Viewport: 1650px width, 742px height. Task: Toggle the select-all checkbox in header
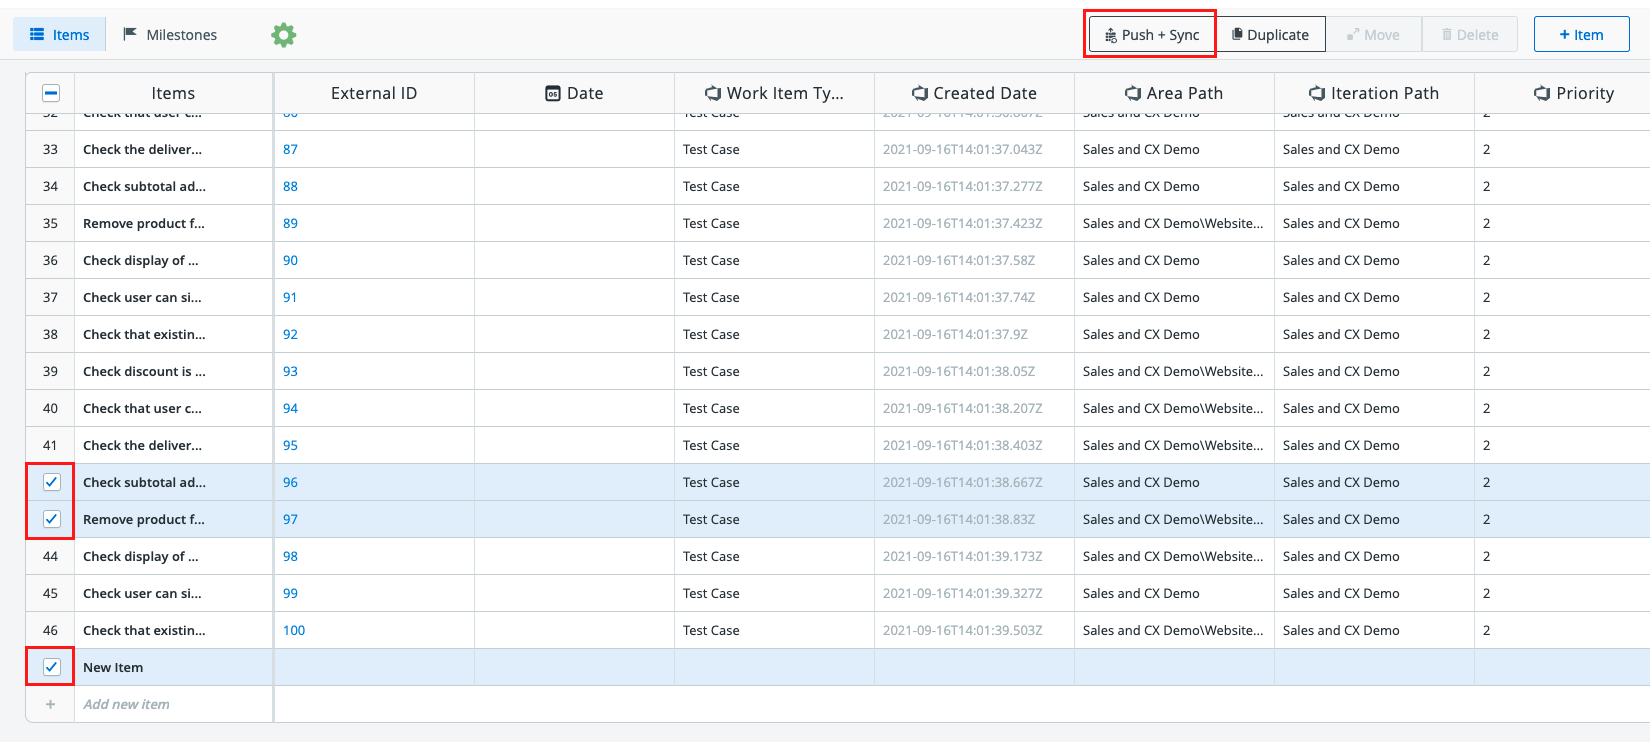pyautogui.click(x=51, y=93)
